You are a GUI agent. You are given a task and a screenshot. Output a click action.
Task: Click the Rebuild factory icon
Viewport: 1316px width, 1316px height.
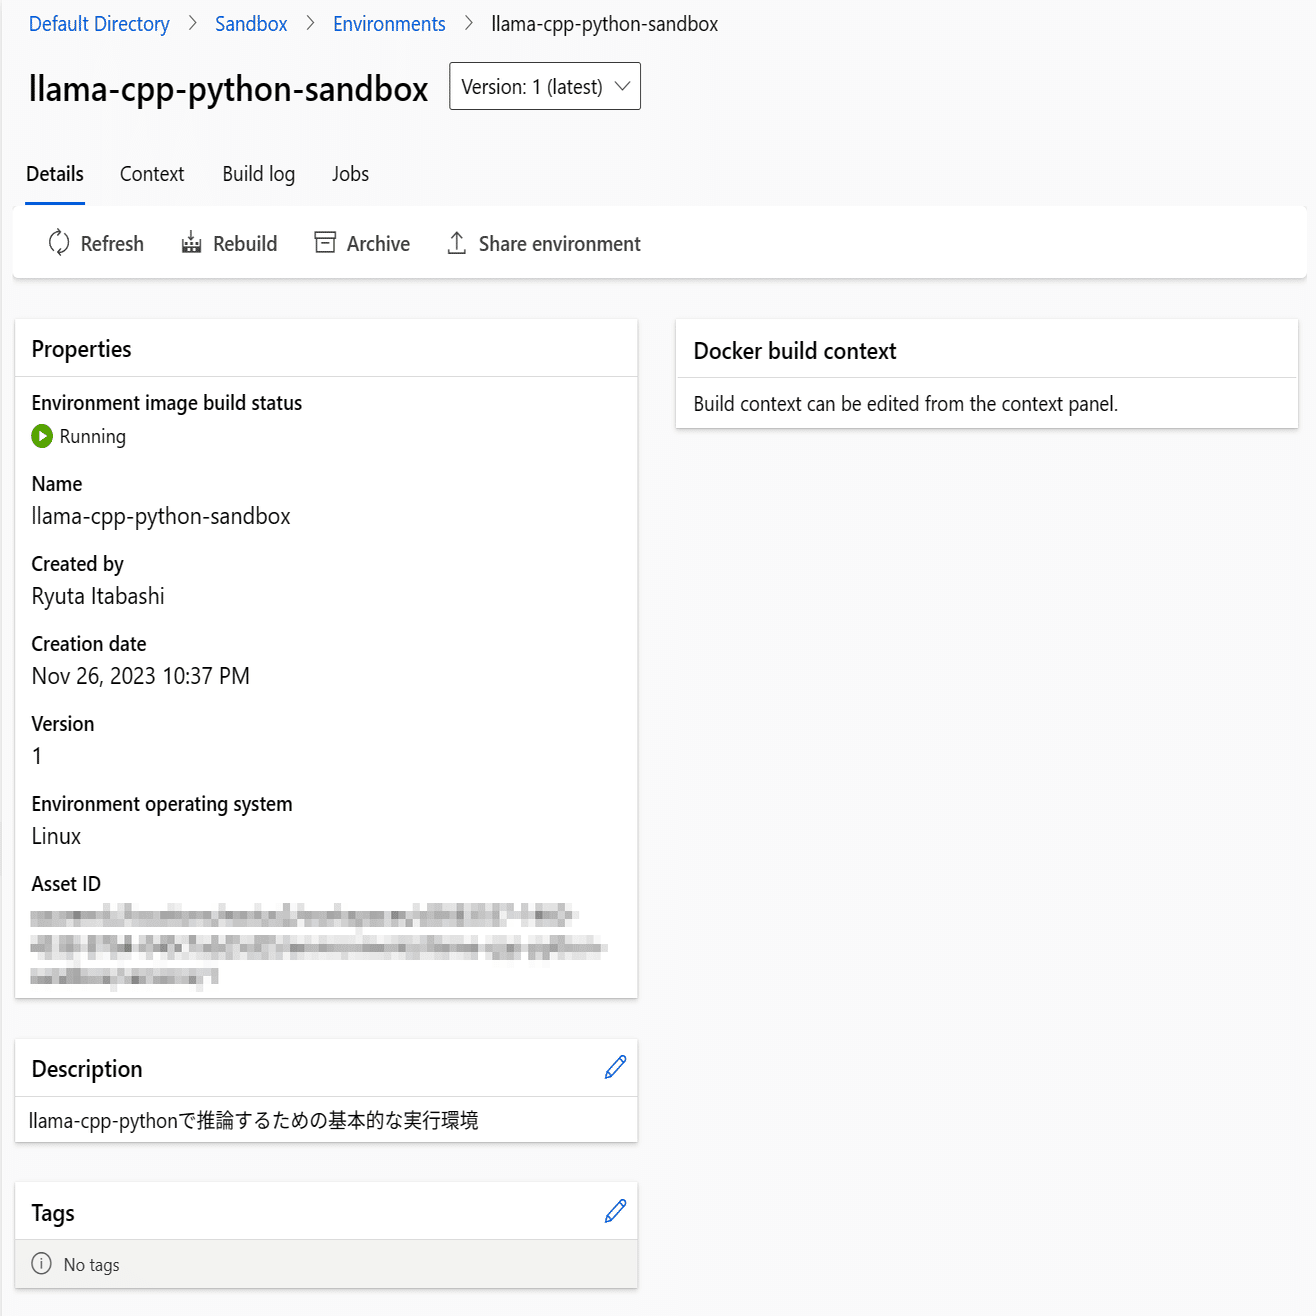tap(191, 243)
